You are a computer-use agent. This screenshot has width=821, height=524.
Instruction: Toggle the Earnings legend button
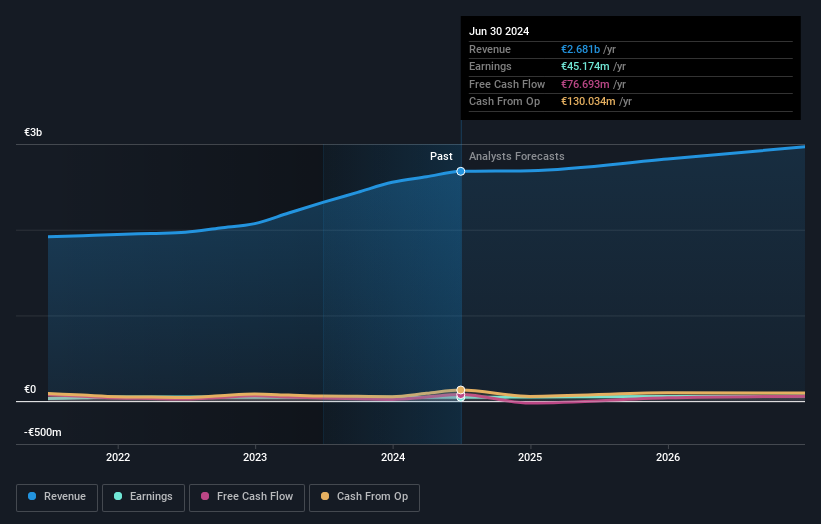click(x=143, y=497)
